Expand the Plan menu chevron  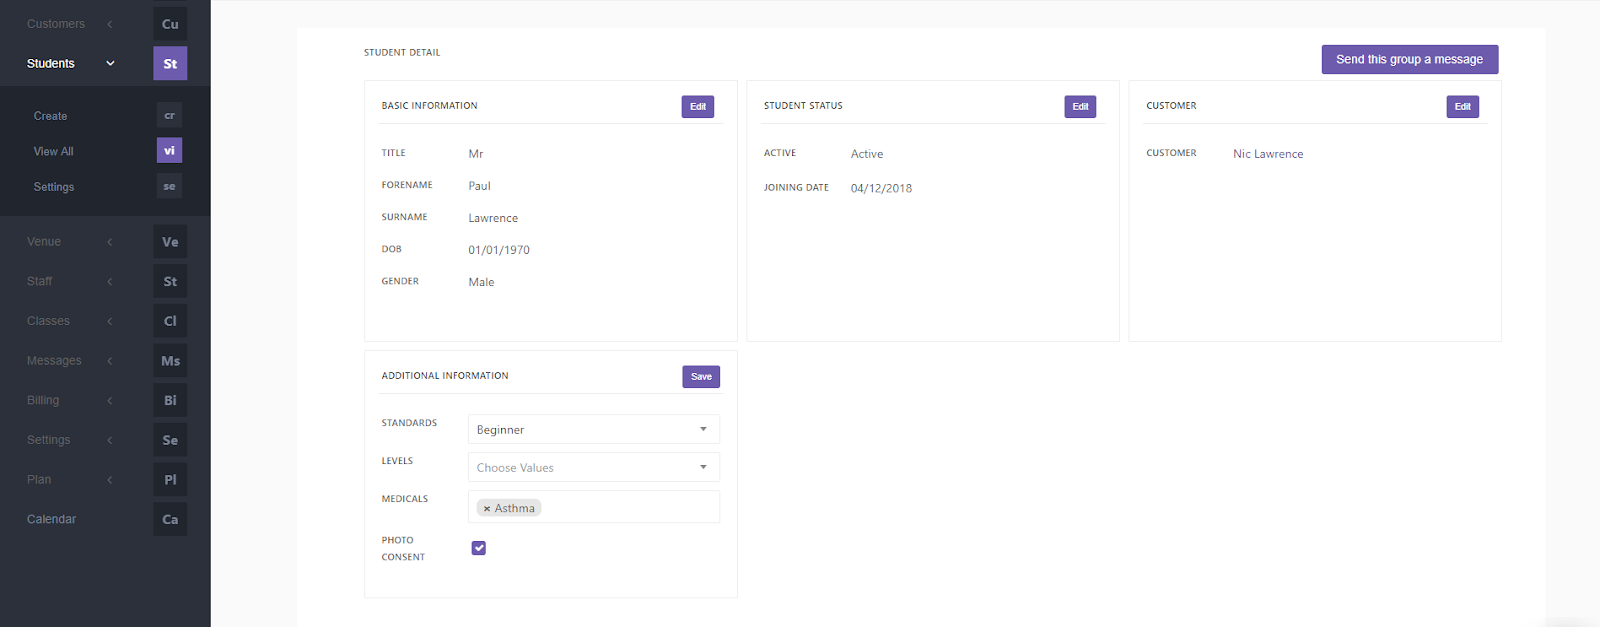[x=110, y=480]
